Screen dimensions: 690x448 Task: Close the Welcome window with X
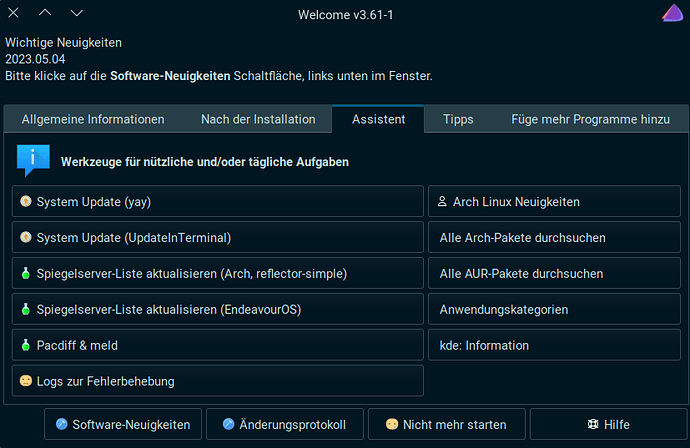pyautogui.click(x=14, y=13)
